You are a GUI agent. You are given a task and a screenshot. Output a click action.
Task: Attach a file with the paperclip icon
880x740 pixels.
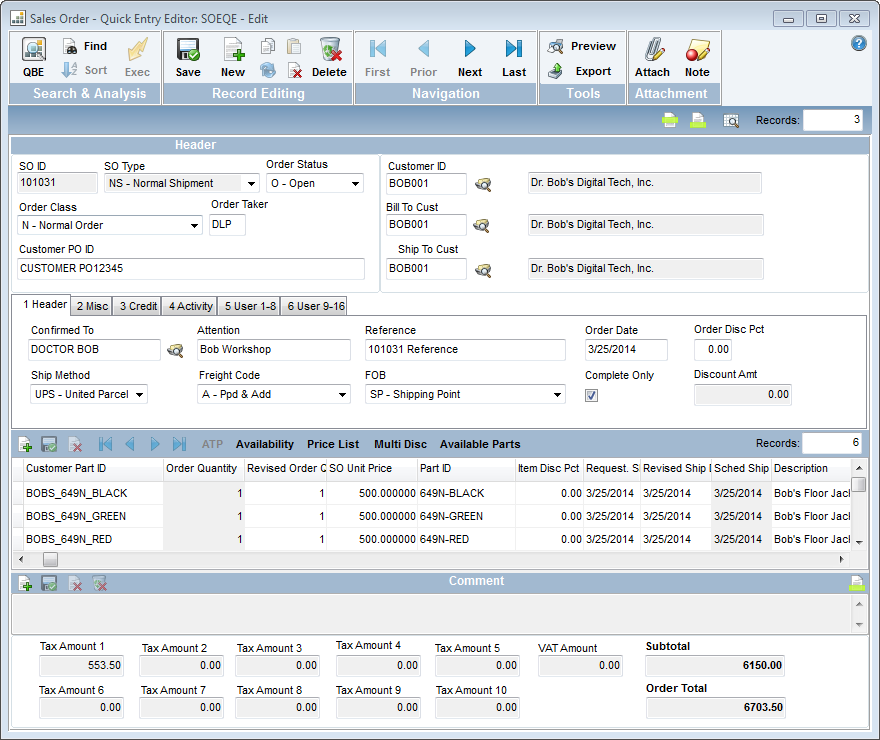click(653, 57)
